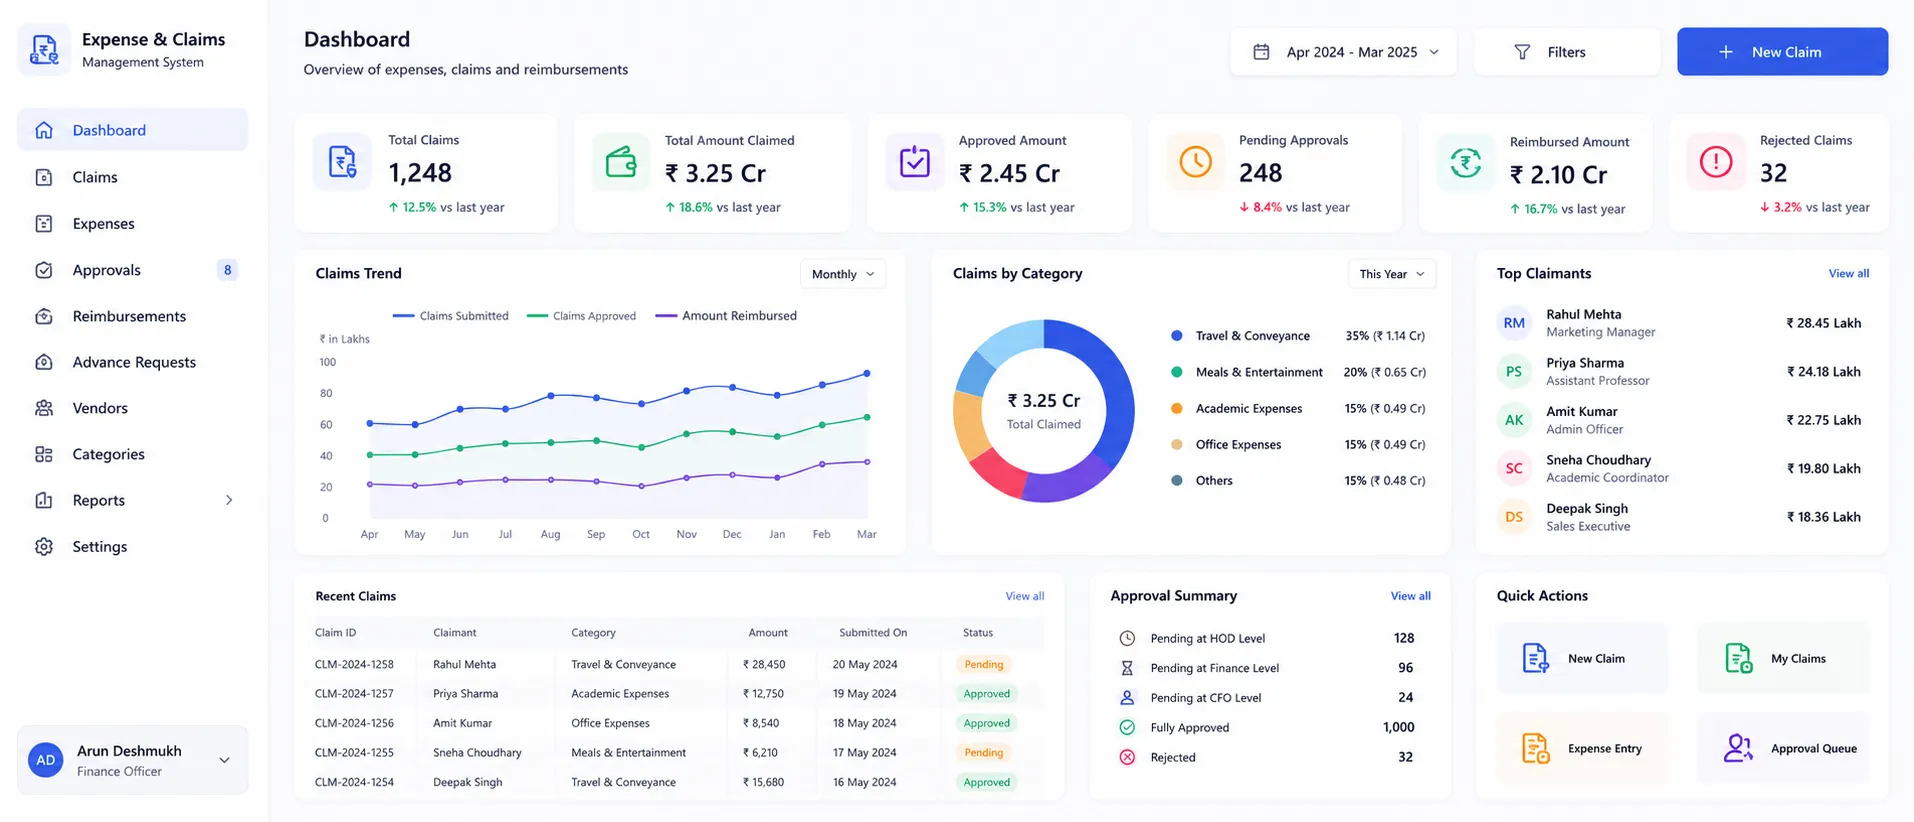
Task: Click View all in Recent Claims
Action: point(1024,596)
